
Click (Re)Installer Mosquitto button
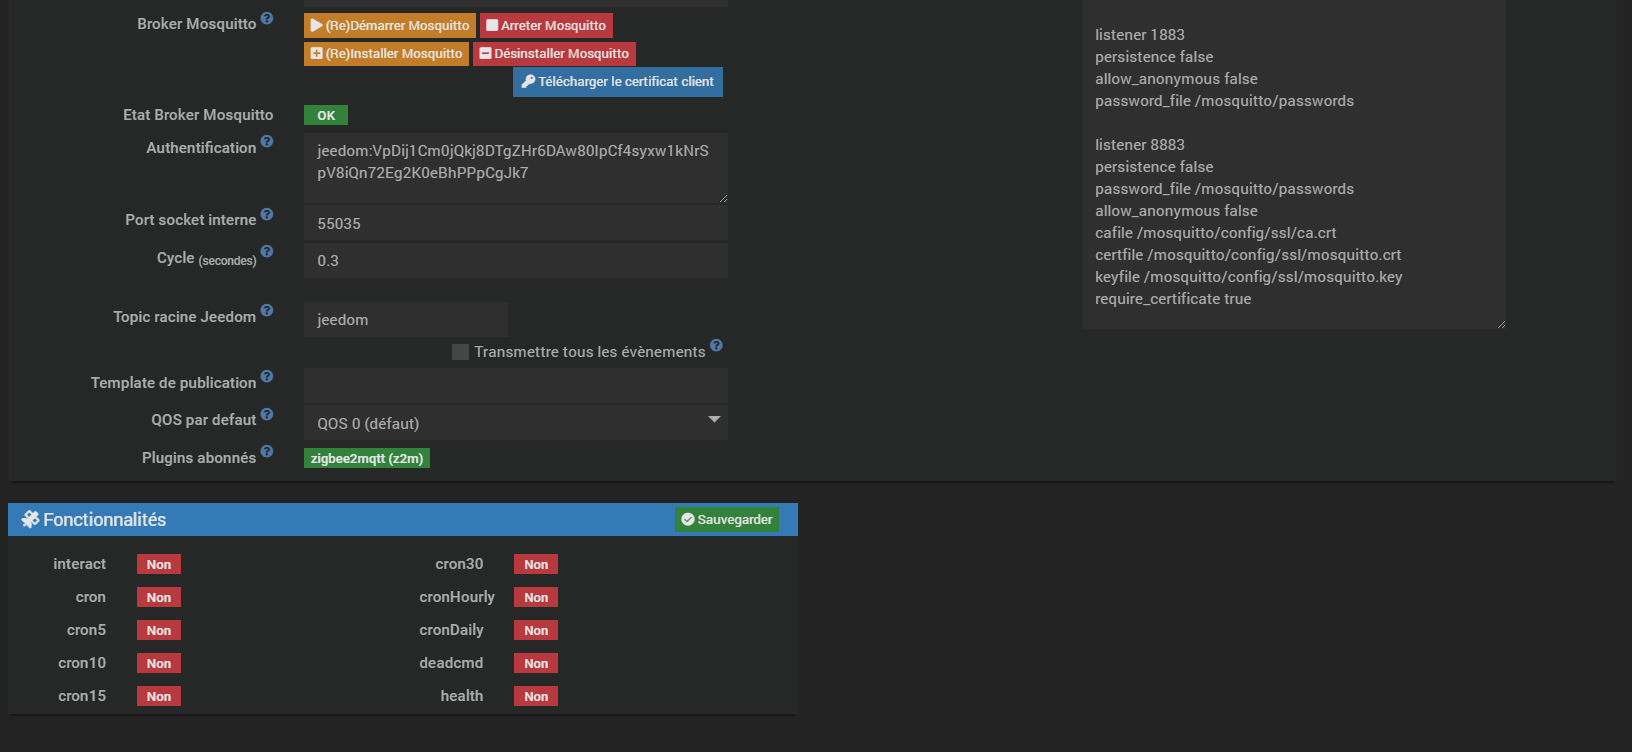(386, 54)
